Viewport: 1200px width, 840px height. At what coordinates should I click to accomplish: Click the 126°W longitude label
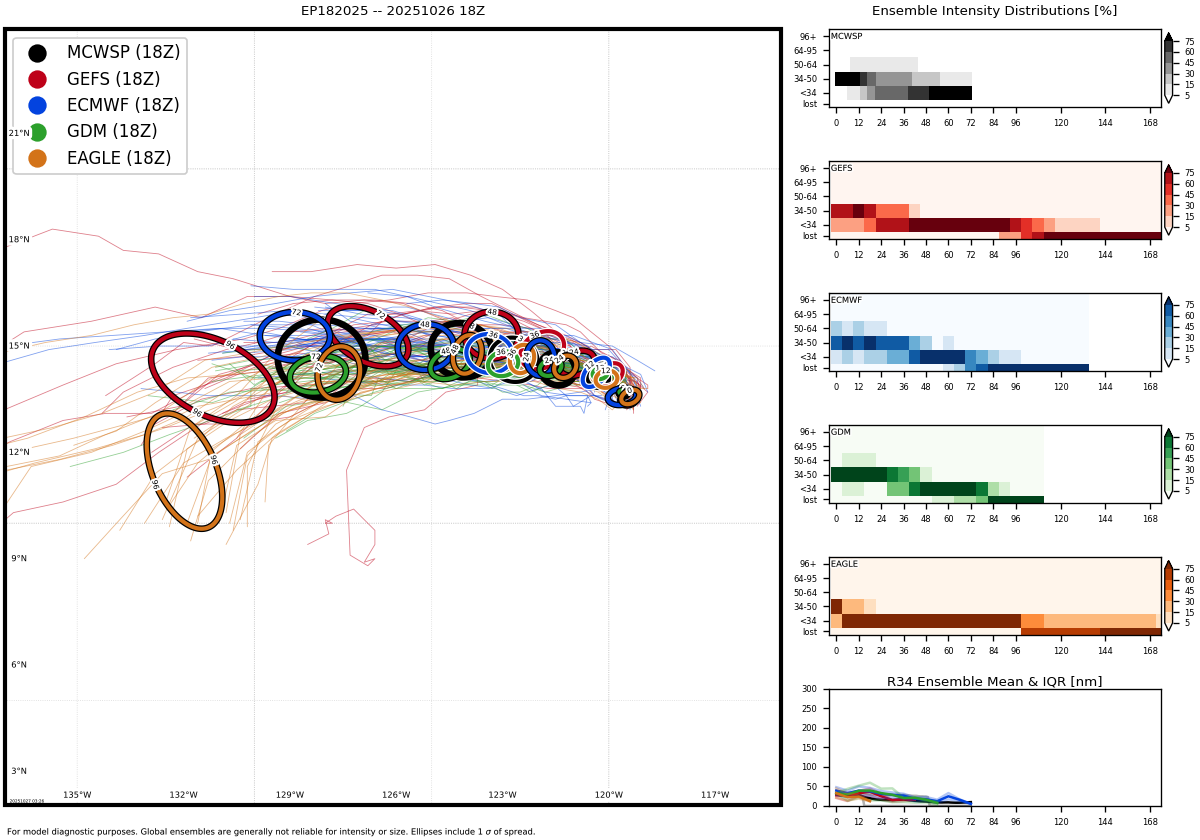[x=396, y=795]
